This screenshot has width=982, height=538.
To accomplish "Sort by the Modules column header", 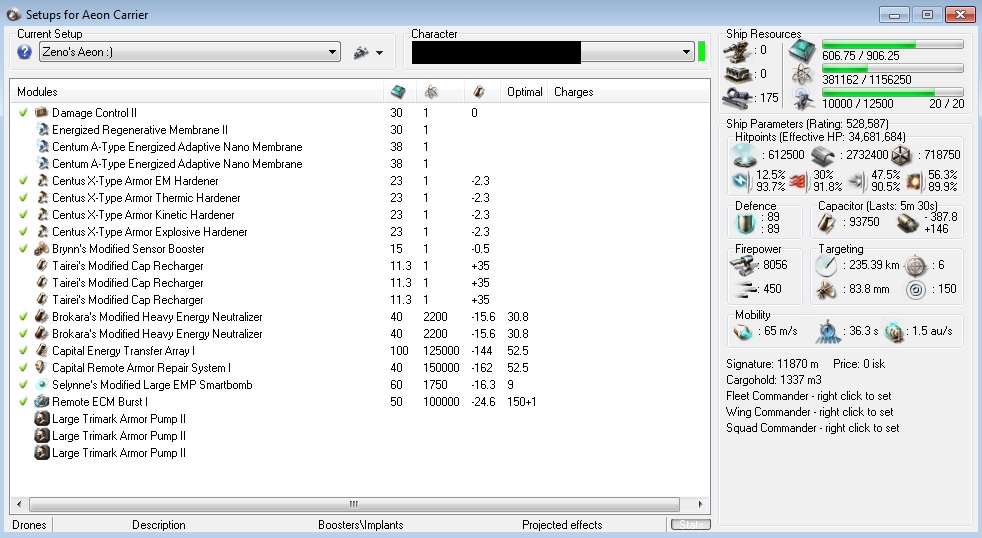I will pyautogui.click(x=37, y=92).
